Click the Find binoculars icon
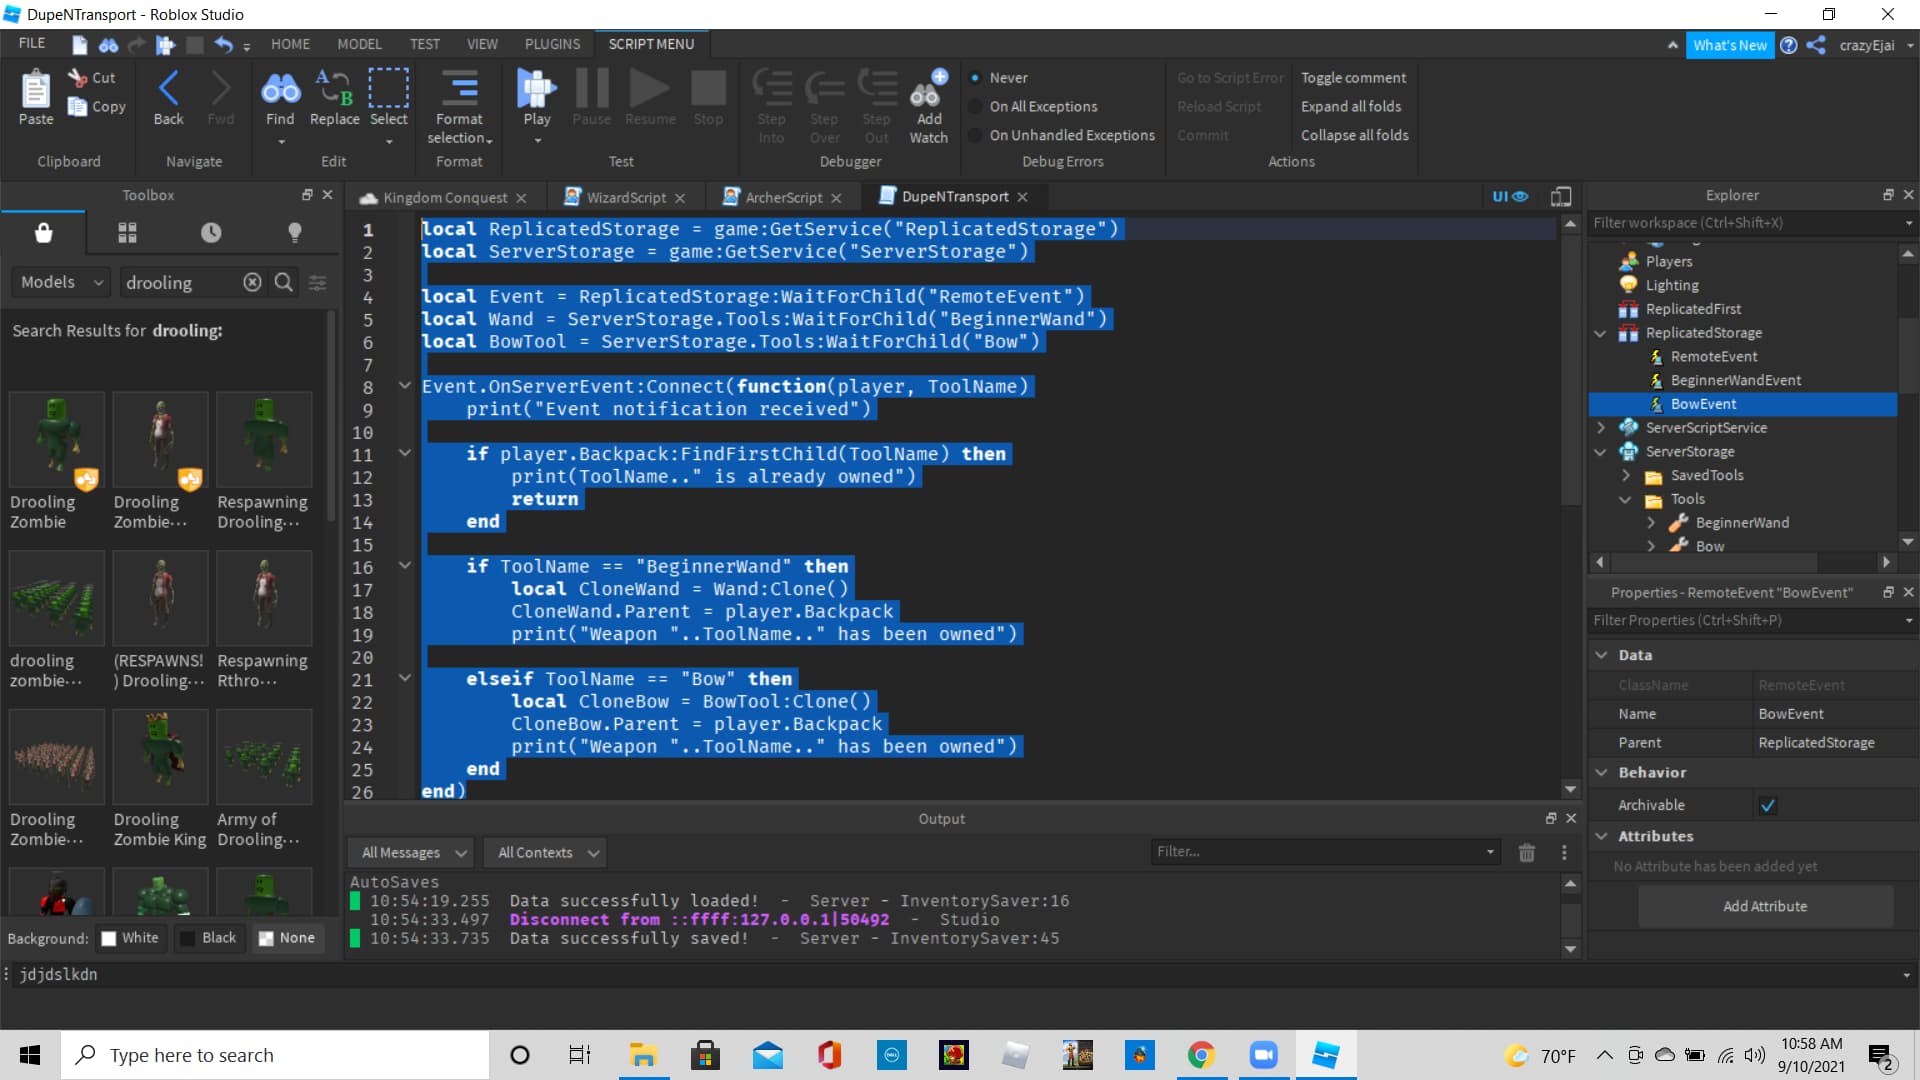Screen dimensions: 1920x1080 click(x=280, y=90)
